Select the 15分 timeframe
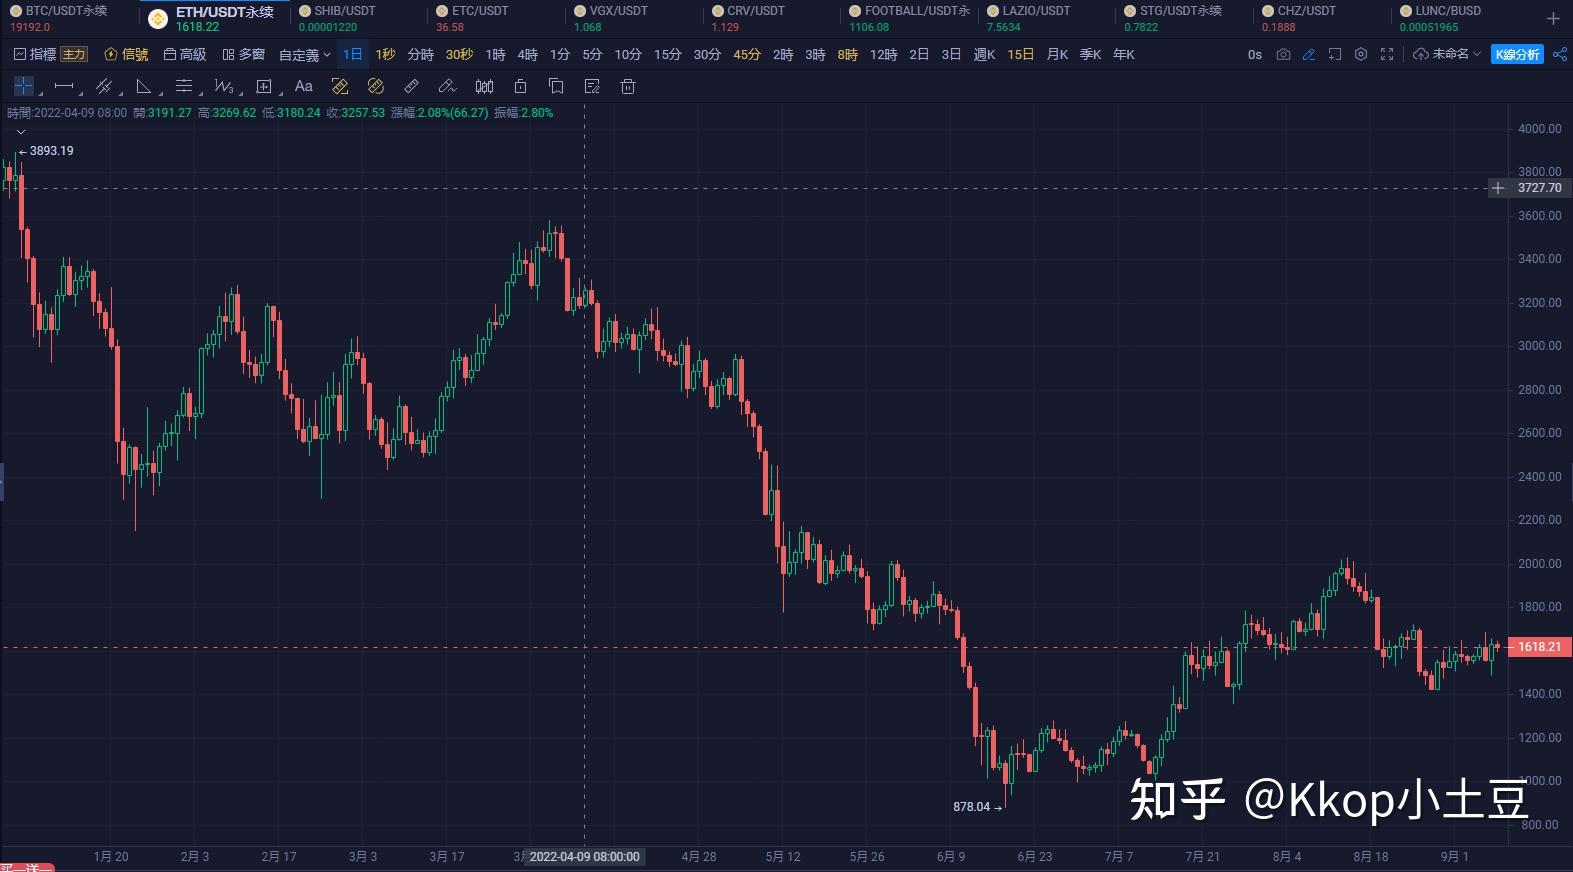This screenshot has height=872, width=1573. [x=667, y=54]
